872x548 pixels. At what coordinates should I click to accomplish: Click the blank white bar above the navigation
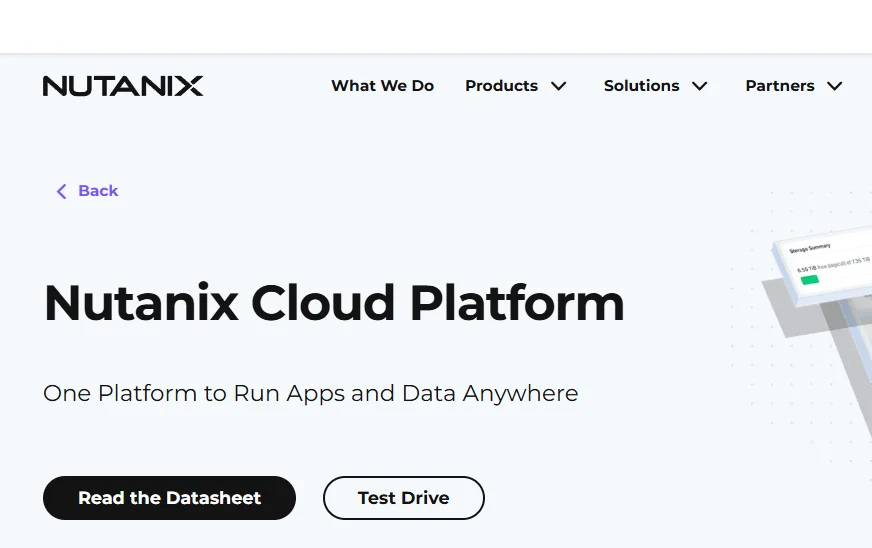coord(436,26)
